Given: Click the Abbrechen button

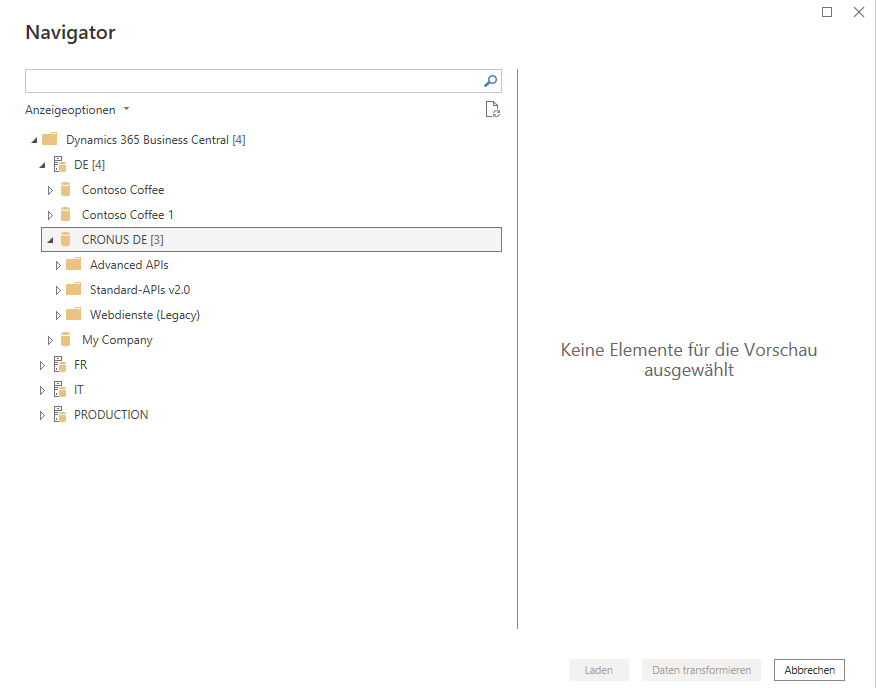Looking at the screenshot, I should pos(809,670).
